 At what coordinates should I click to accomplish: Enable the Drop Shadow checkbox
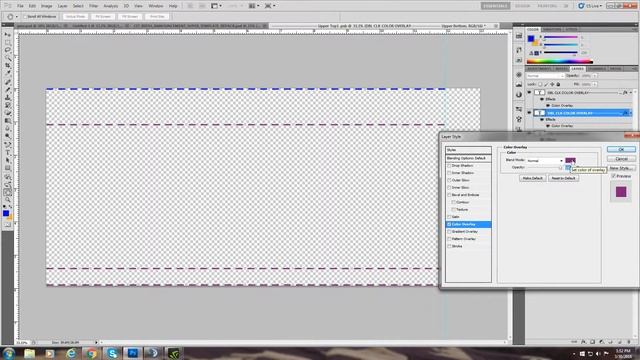[449, 166]
